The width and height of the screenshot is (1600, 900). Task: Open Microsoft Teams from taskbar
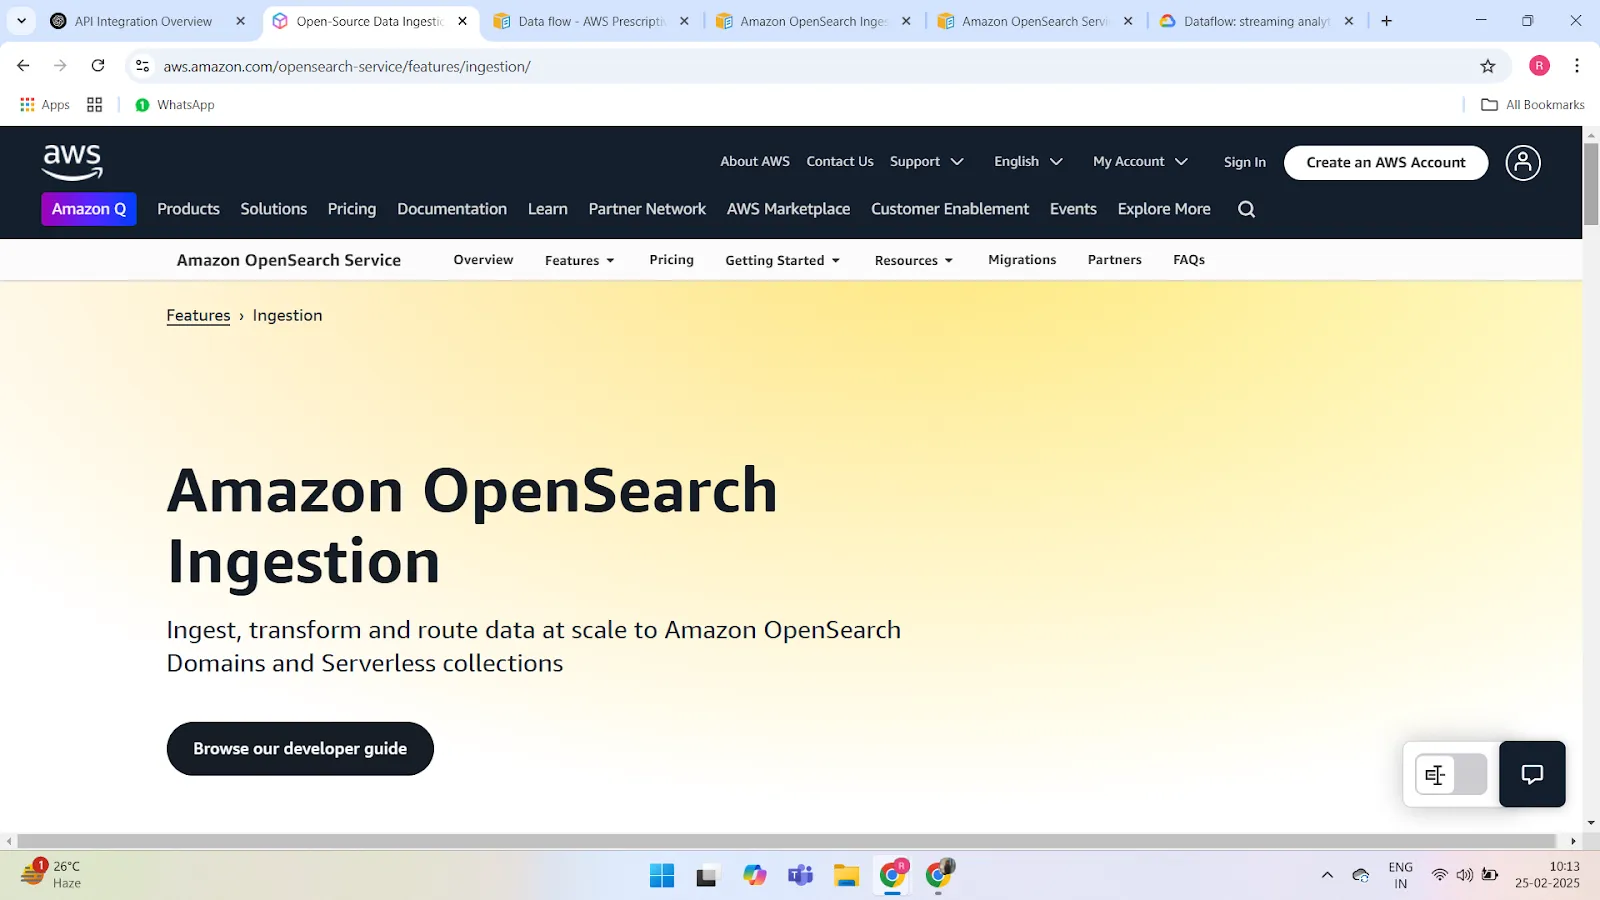(x=800, y=876)
